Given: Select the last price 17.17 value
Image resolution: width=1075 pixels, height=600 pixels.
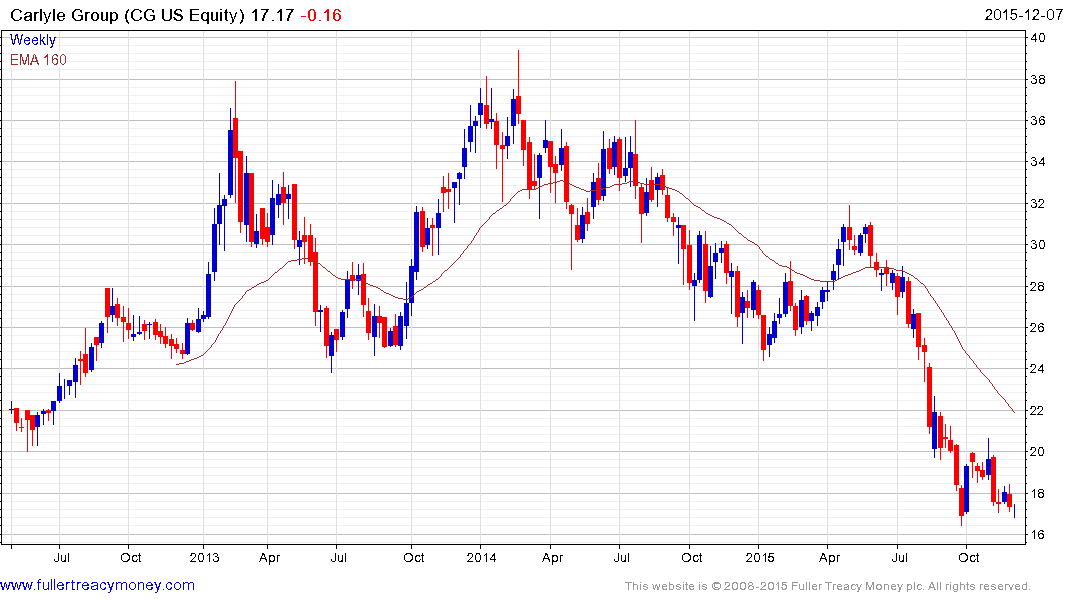Looking at the screenshot, I should 272,15.
